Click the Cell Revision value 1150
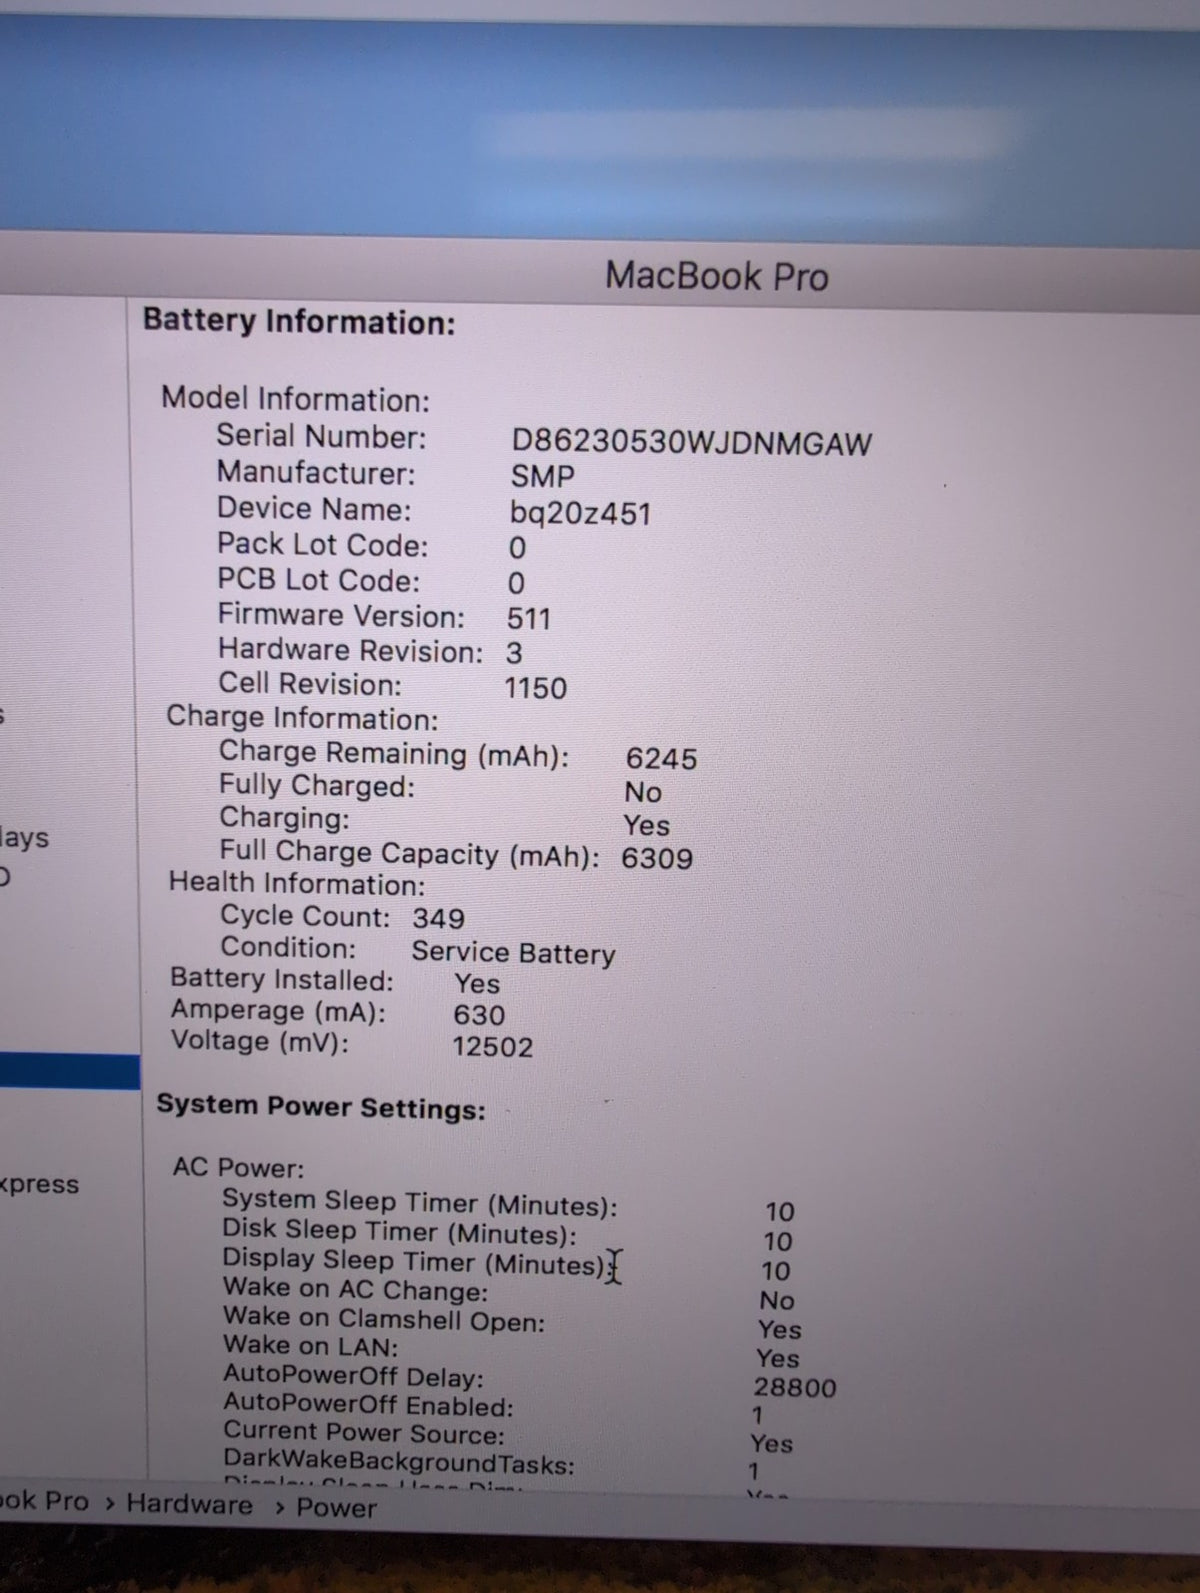 [535, 688]
